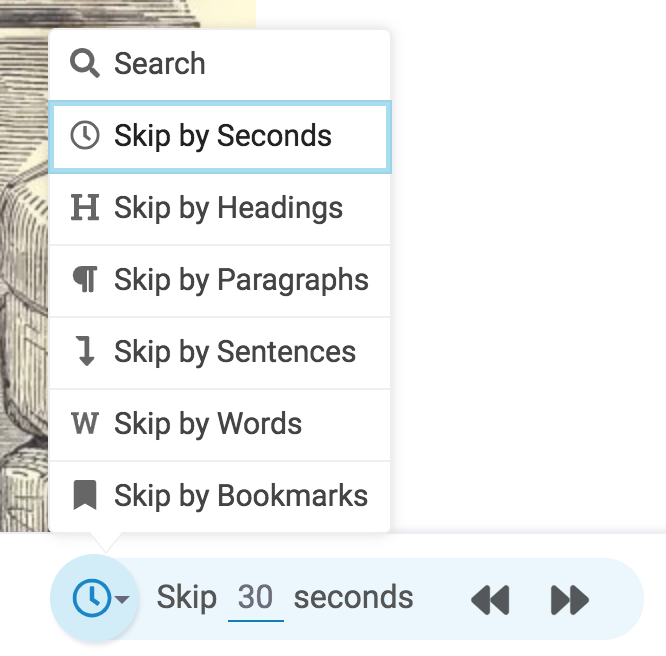Choose Skip by Headings option

coord(220,209)
